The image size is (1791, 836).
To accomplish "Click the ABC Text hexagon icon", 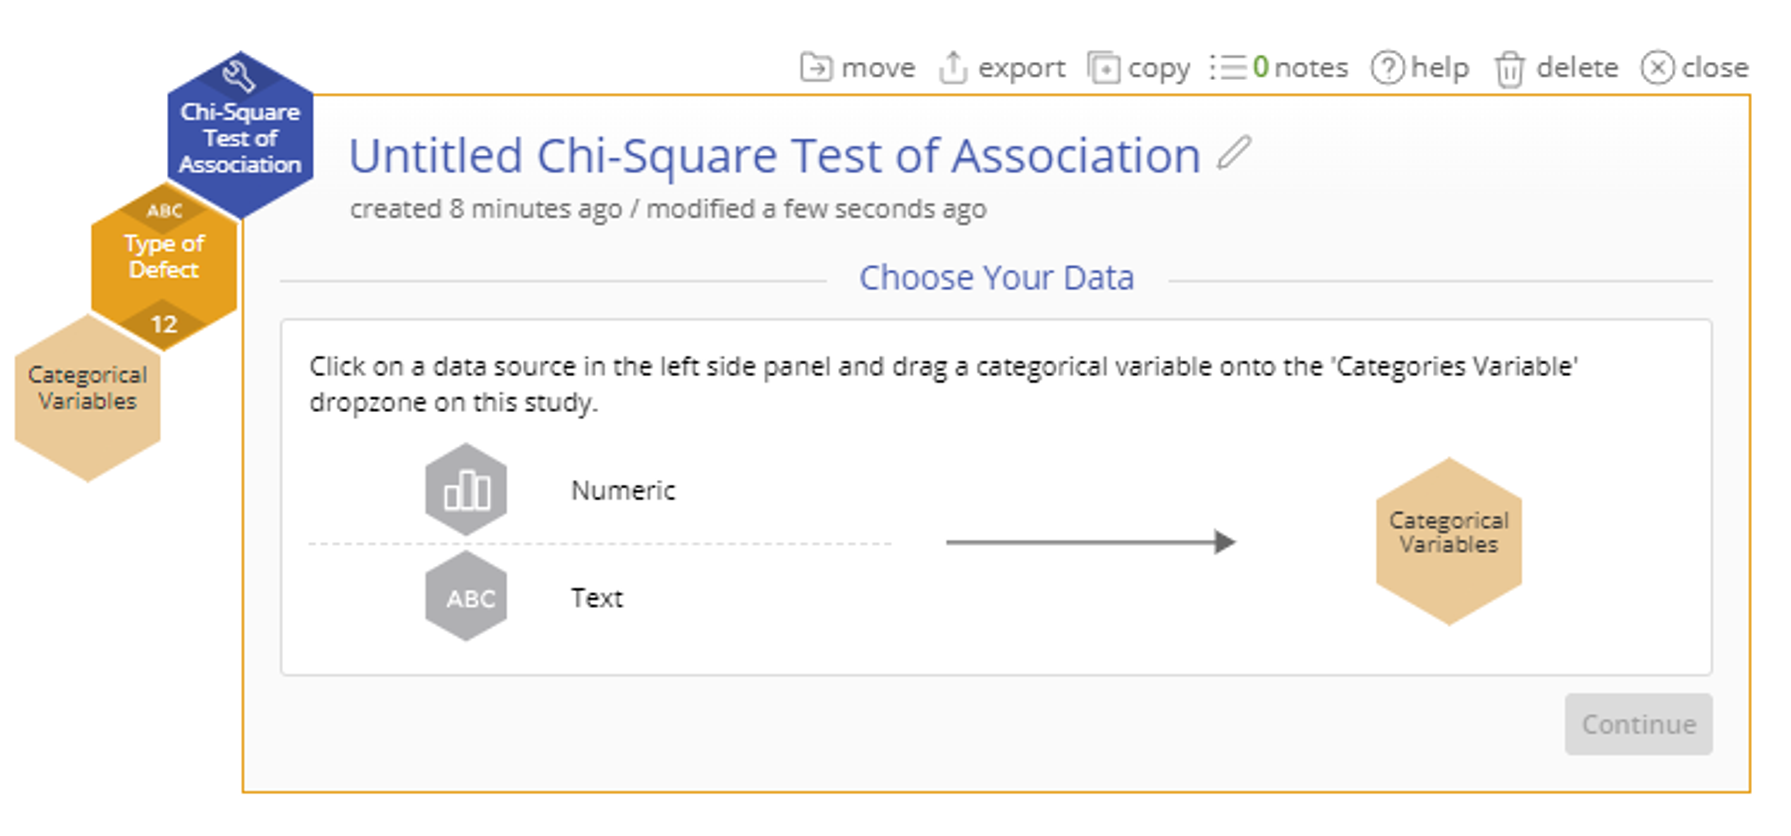I will pyautogui.click(x=466, y=597).
